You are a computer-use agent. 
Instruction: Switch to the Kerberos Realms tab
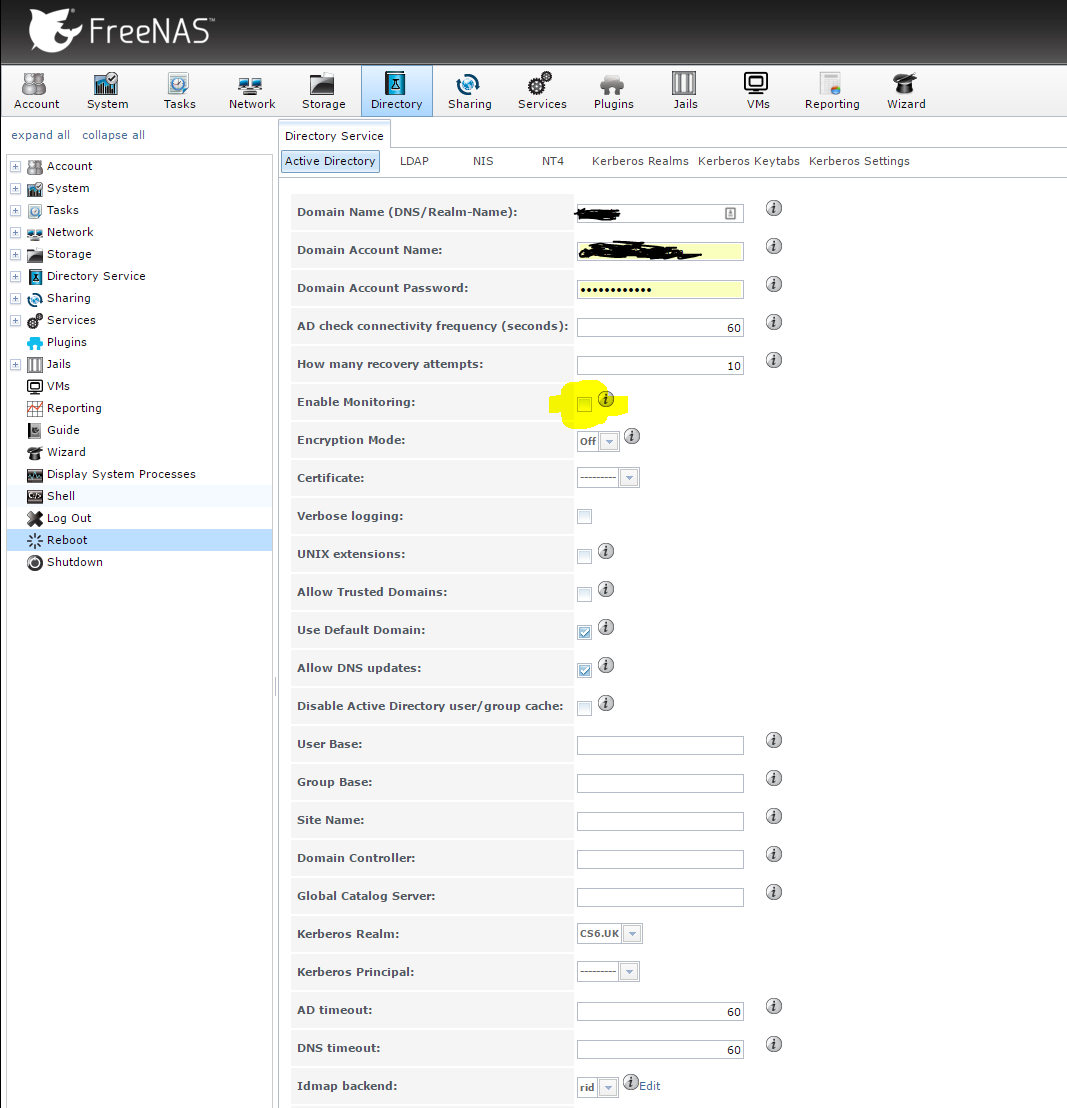pos(640,161)
